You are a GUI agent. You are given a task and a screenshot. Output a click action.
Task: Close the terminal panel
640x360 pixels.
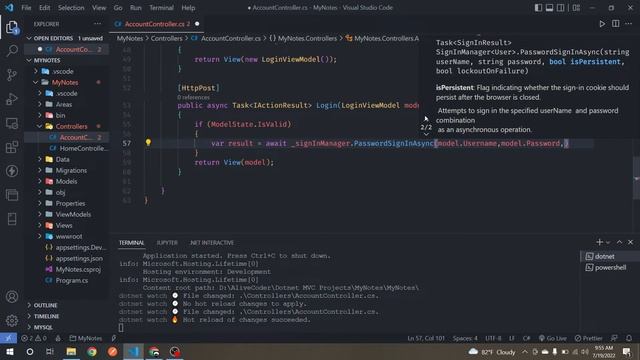630,242
